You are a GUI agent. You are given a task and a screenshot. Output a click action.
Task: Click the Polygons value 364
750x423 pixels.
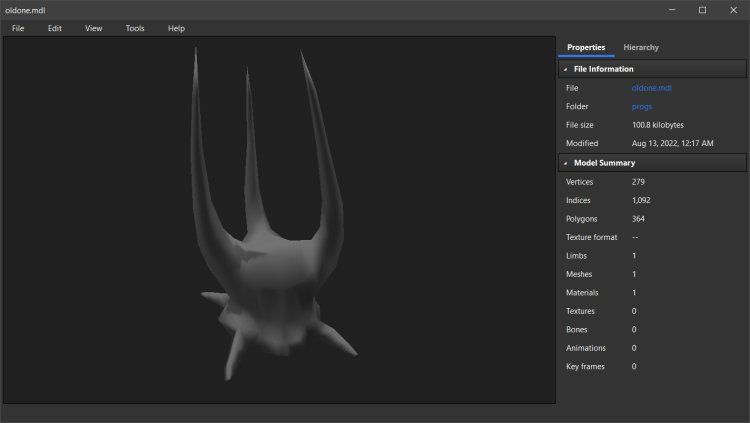pos(639,218)
